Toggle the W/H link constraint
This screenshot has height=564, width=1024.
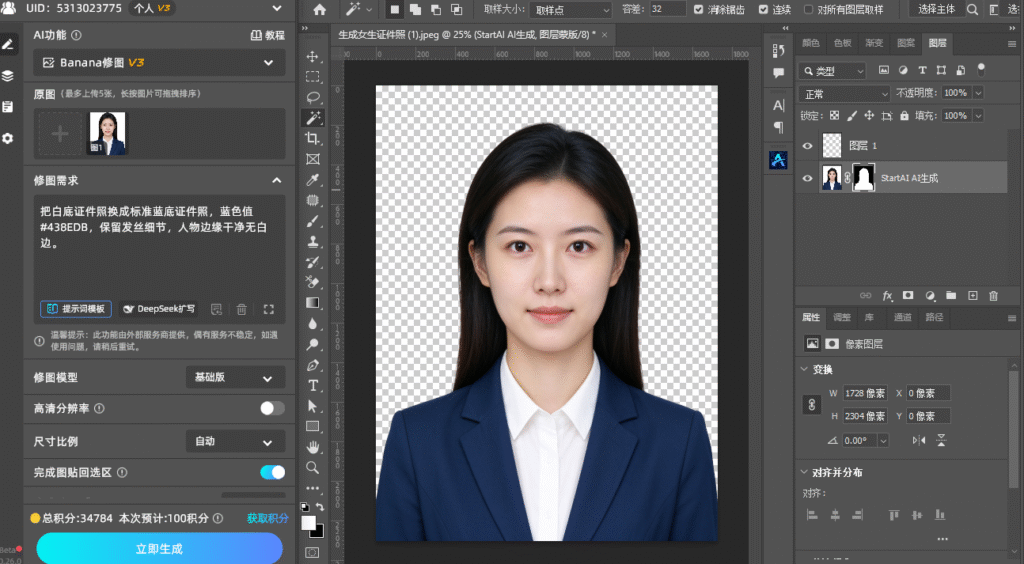(811, 405)
